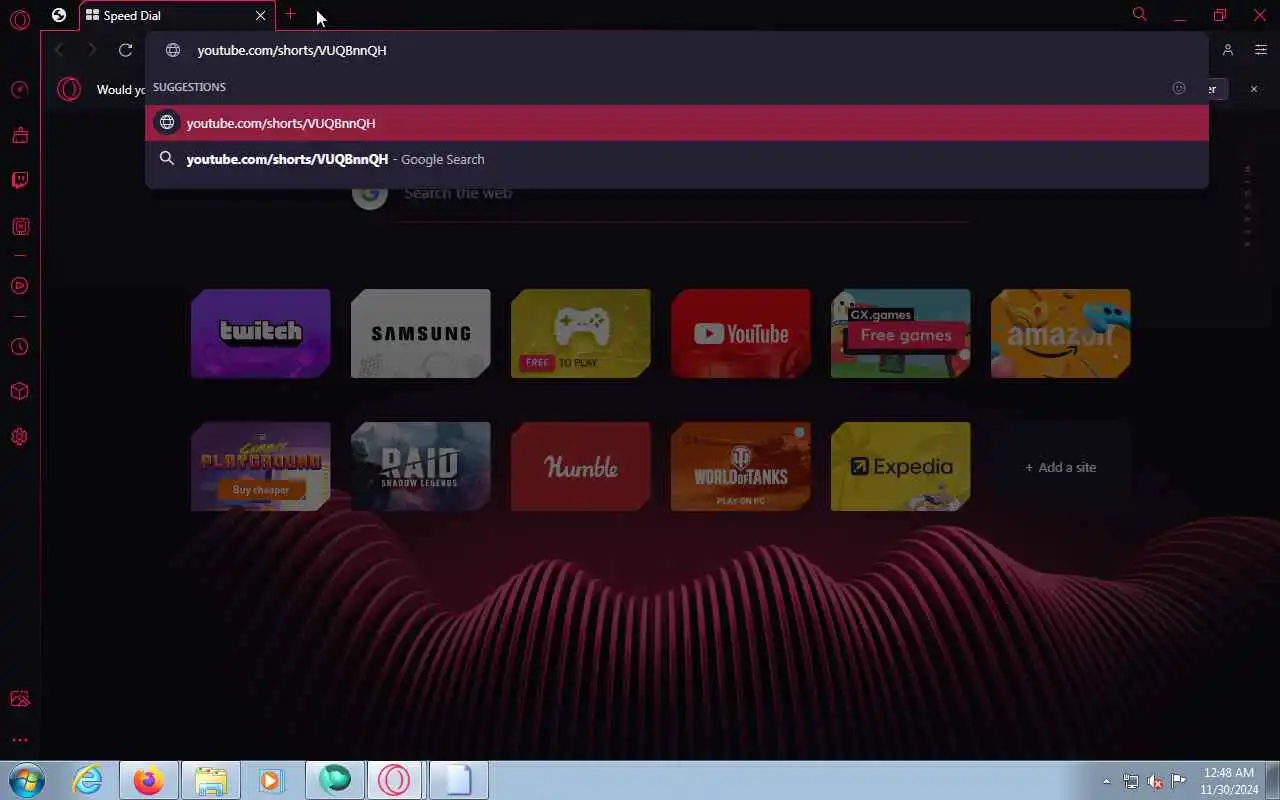Show hidden tray icons arrow
The image size is (1280, 800).
(1106, 781)
